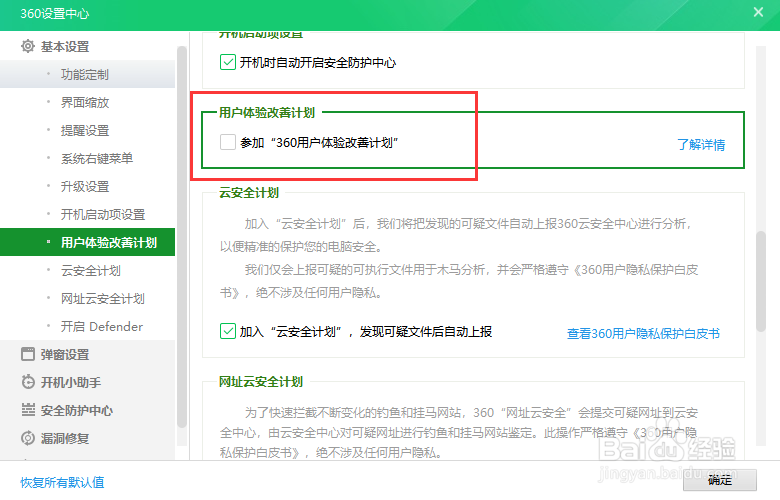Image resolution: width=780 pixels, height=500 pixels.
Task: Close the 360设置中心 window
Action: point(758,12)
